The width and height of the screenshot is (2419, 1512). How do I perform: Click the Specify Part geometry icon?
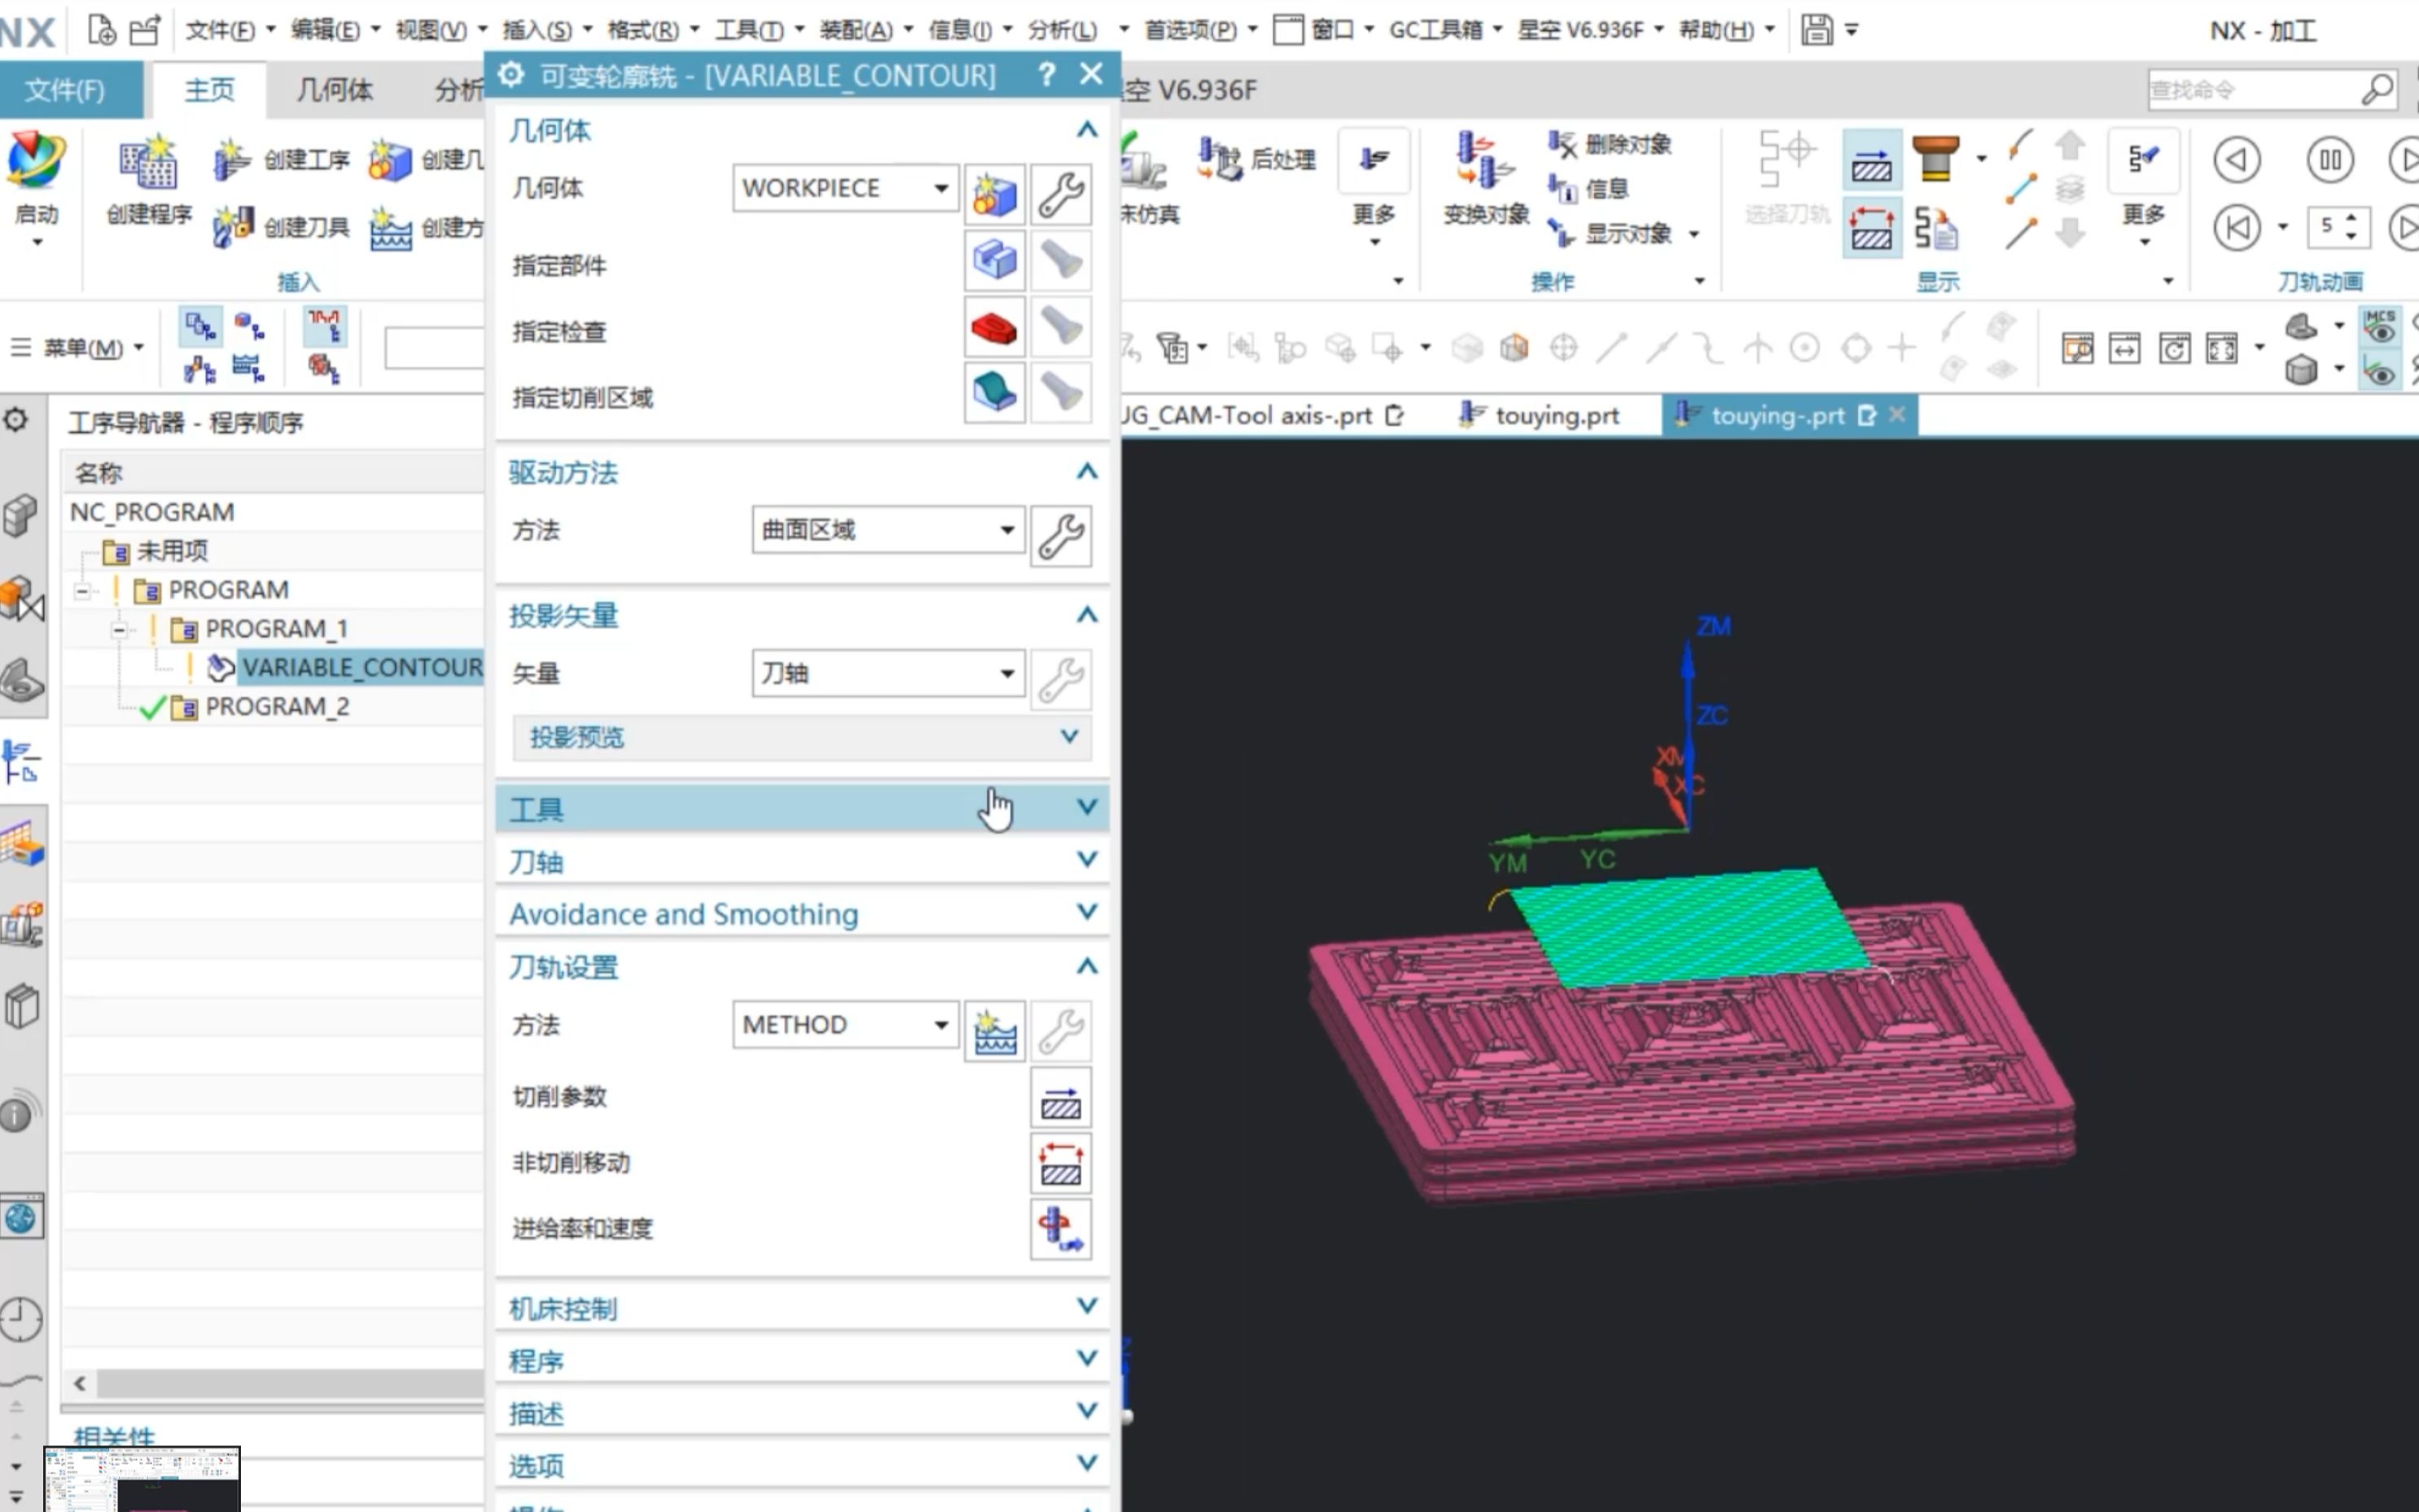(994, 261)
